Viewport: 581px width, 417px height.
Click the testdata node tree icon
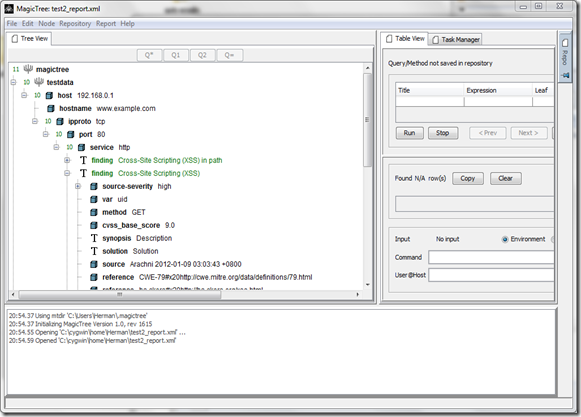[x=39, y=82]
